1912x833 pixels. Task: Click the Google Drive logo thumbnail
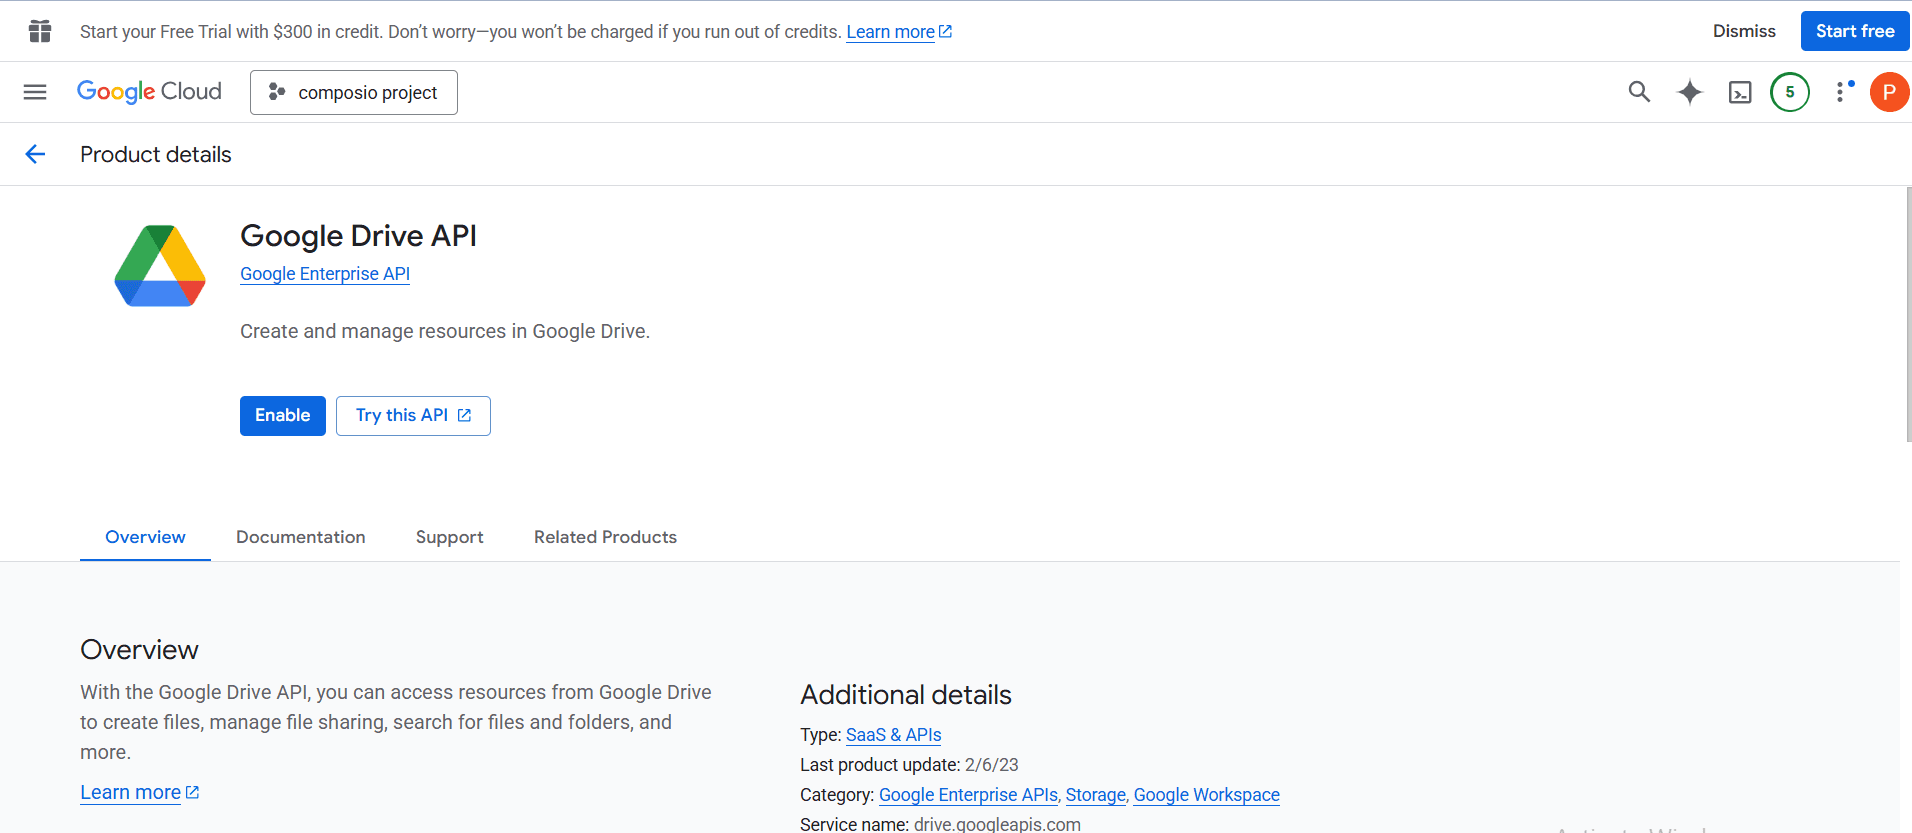pos(160,266)
